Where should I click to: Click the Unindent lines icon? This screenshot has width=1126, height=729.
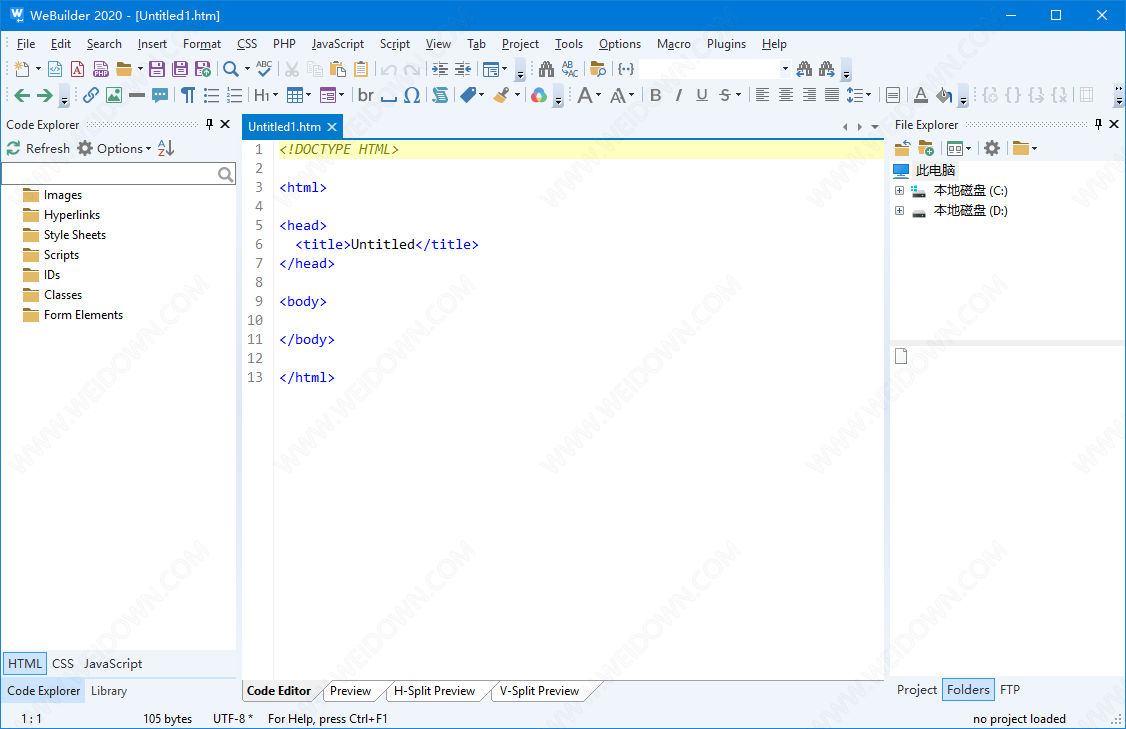tap(462, 69)
